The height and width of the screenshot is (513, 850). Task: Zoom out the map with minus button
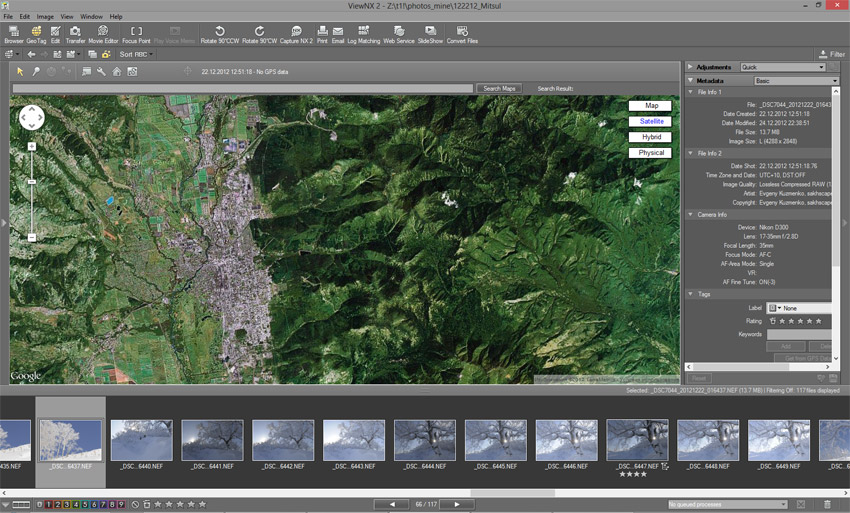pos(31,238)
